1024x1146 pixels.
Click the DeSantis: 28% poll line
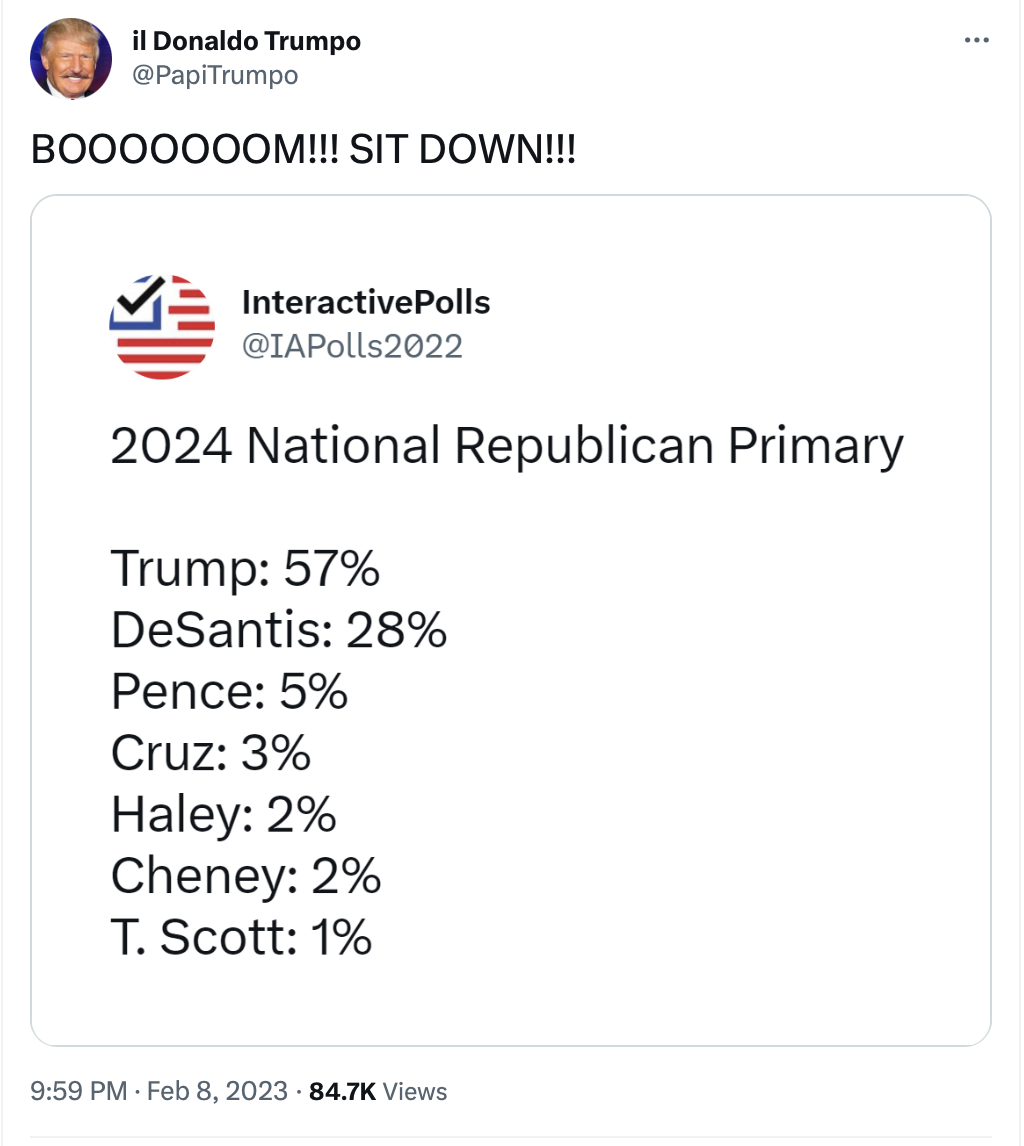point(278,630)
